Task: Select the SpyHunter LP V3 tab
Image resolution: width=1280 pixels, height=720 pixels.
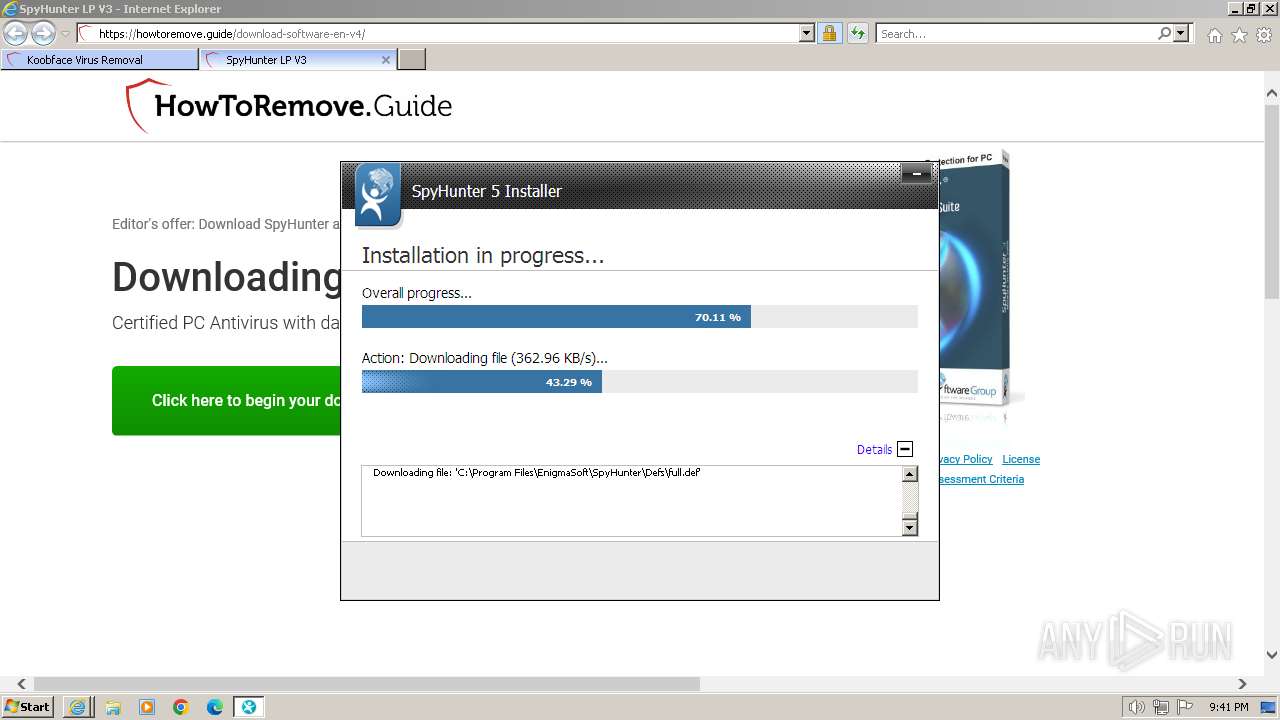Action: (x=290, y=60)
